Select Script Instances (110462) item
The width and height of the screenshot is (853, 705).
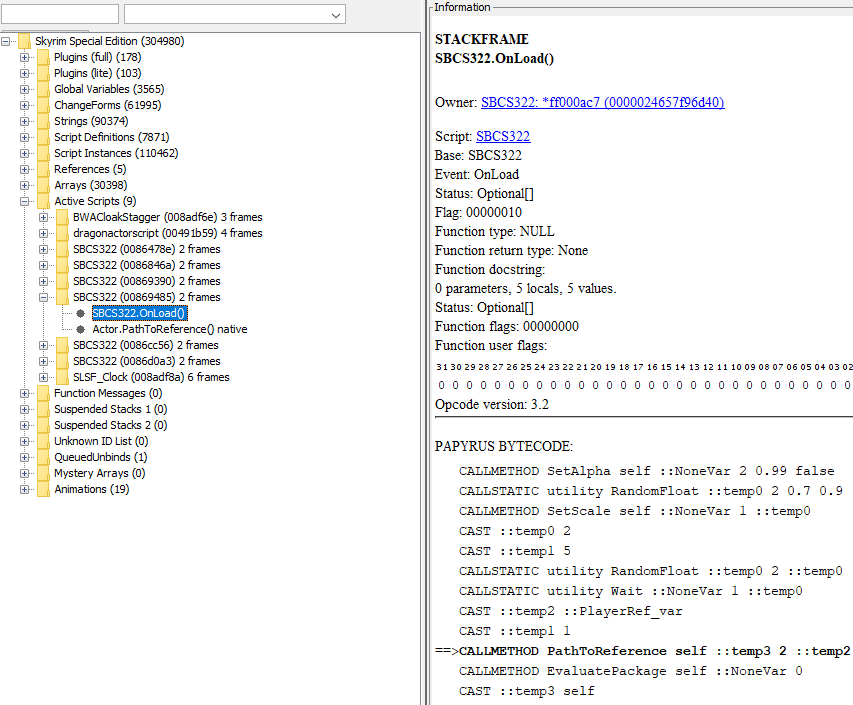coord(116,153)
